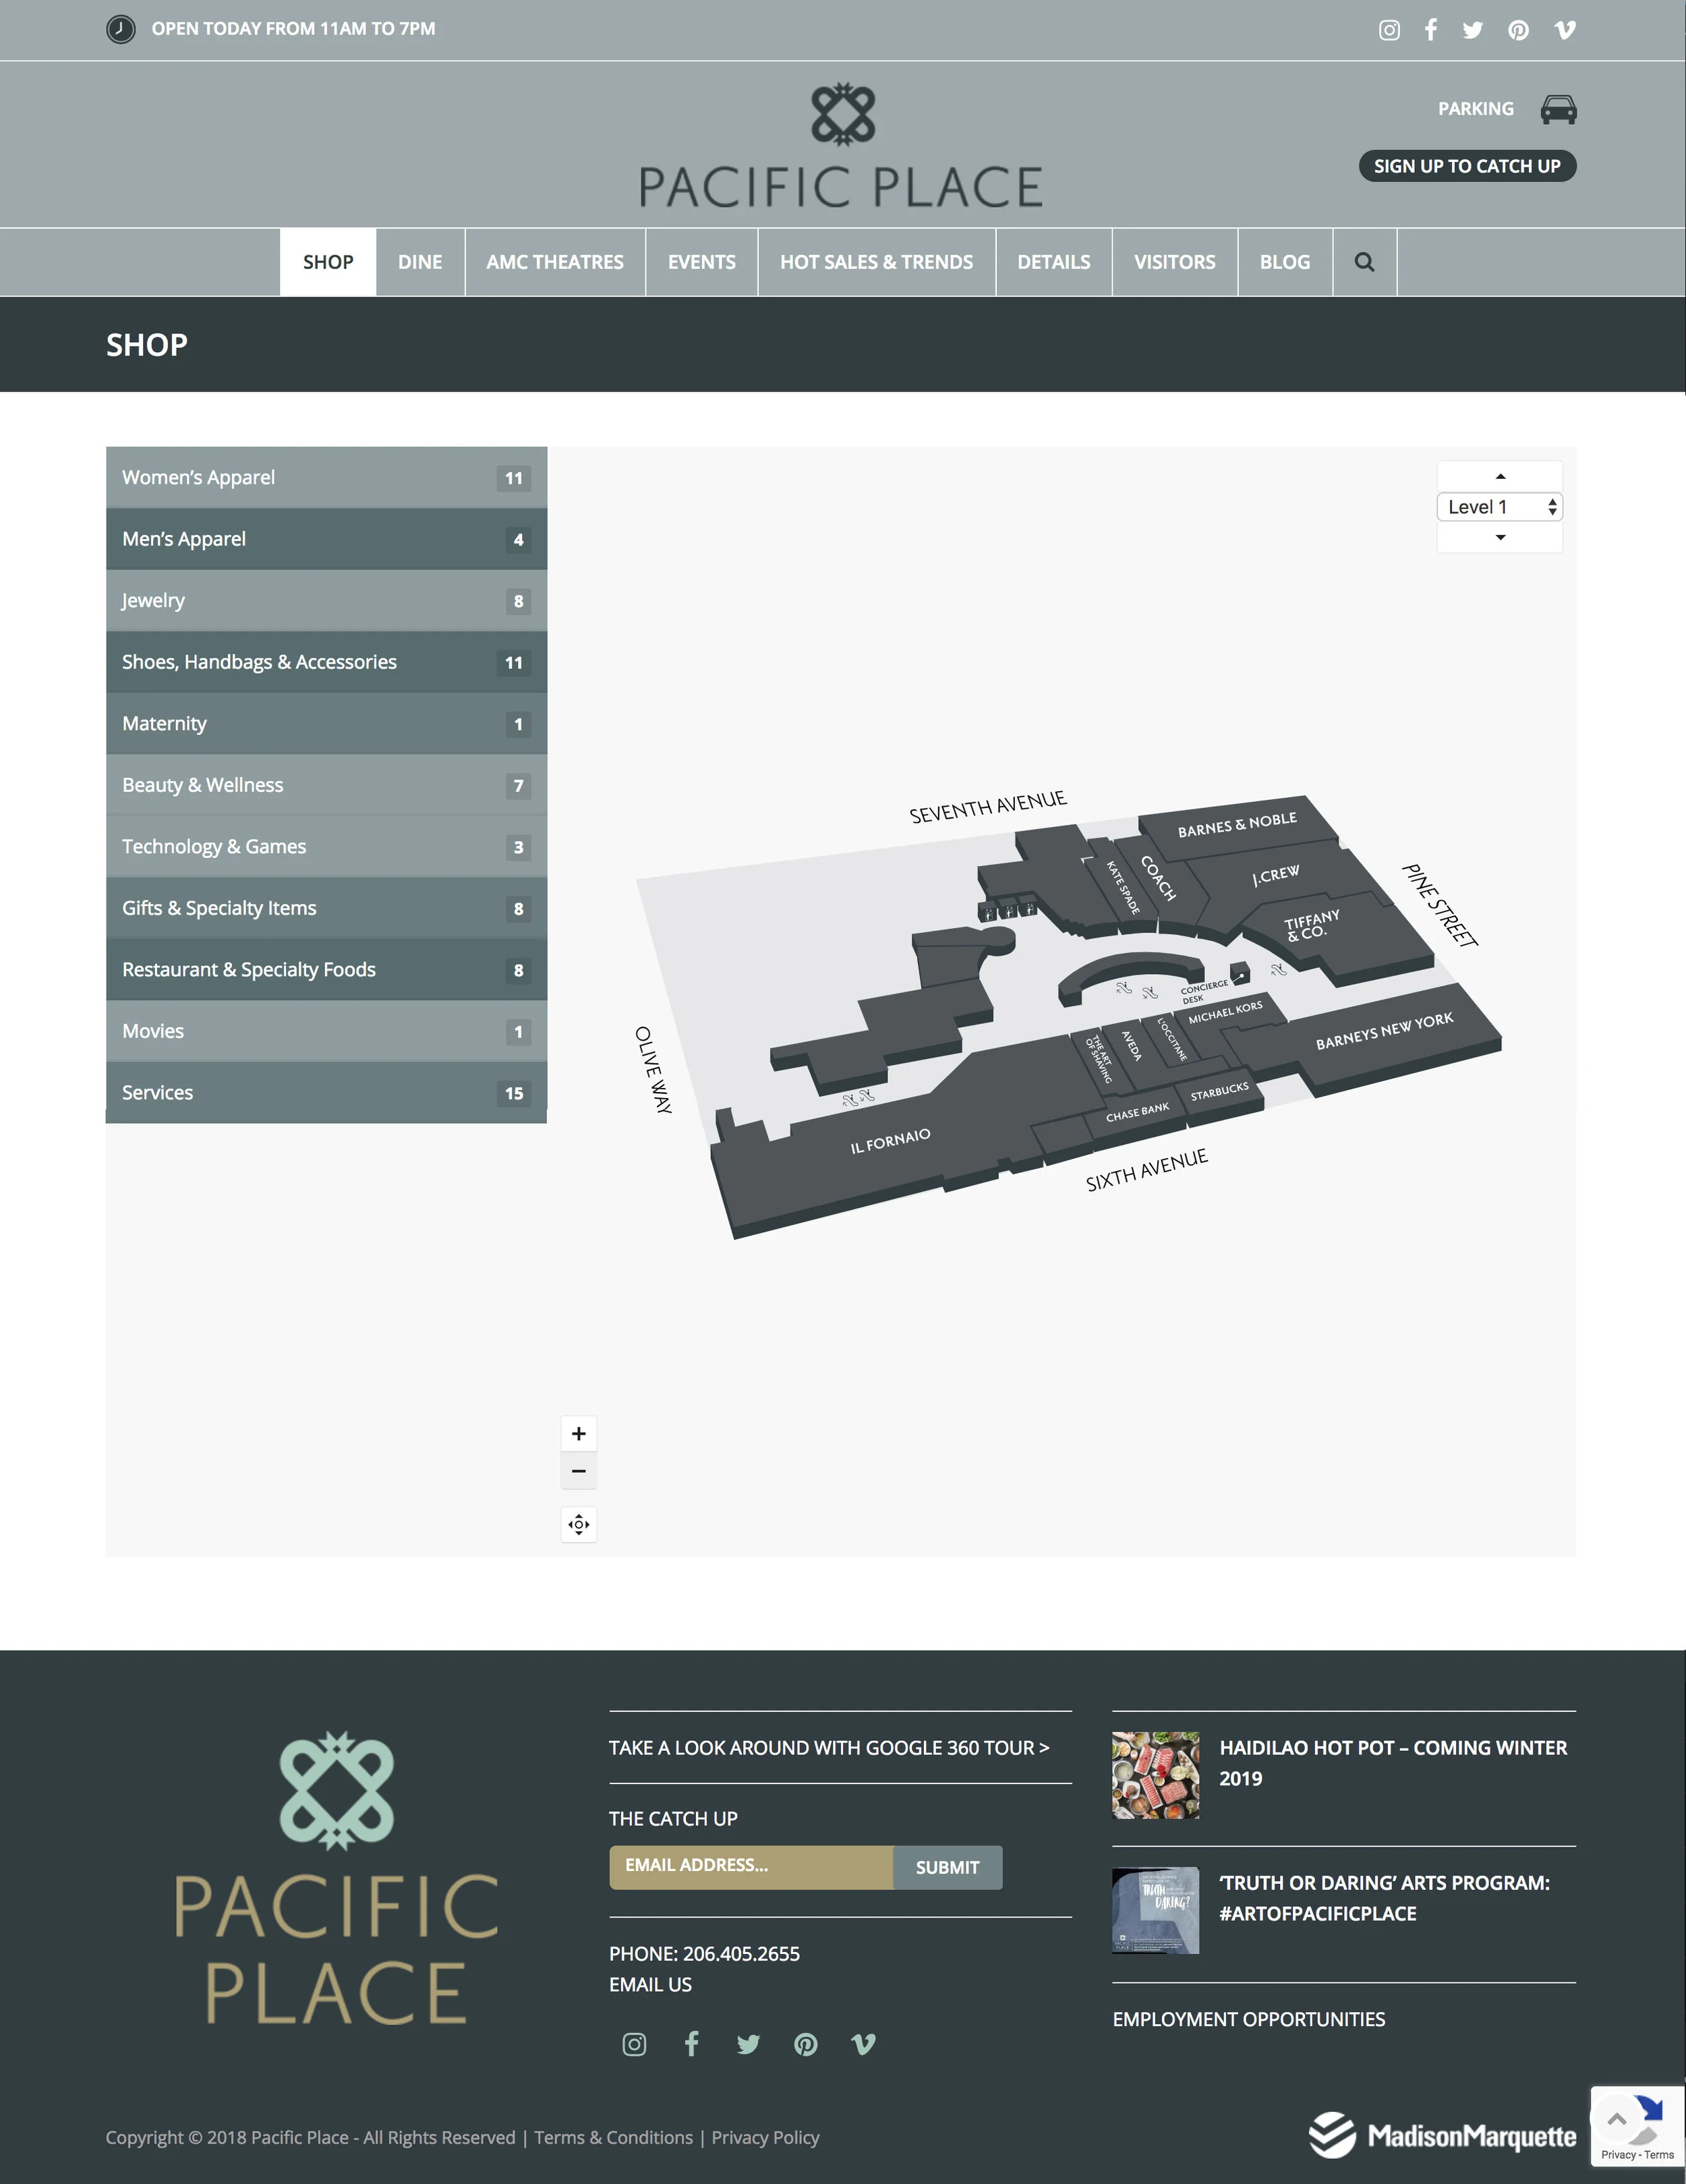Expand the Women's Apparel category

[326, 478]
